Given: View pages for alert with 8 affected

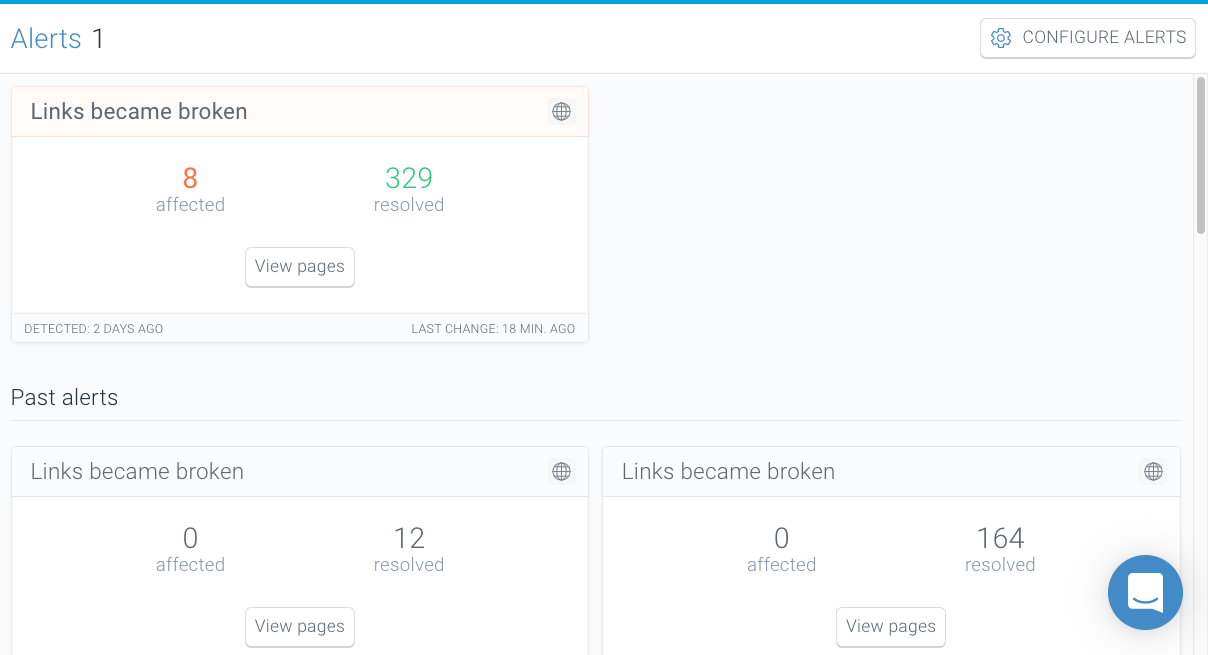Looking at the screenshot, I should tap(300, 267).
